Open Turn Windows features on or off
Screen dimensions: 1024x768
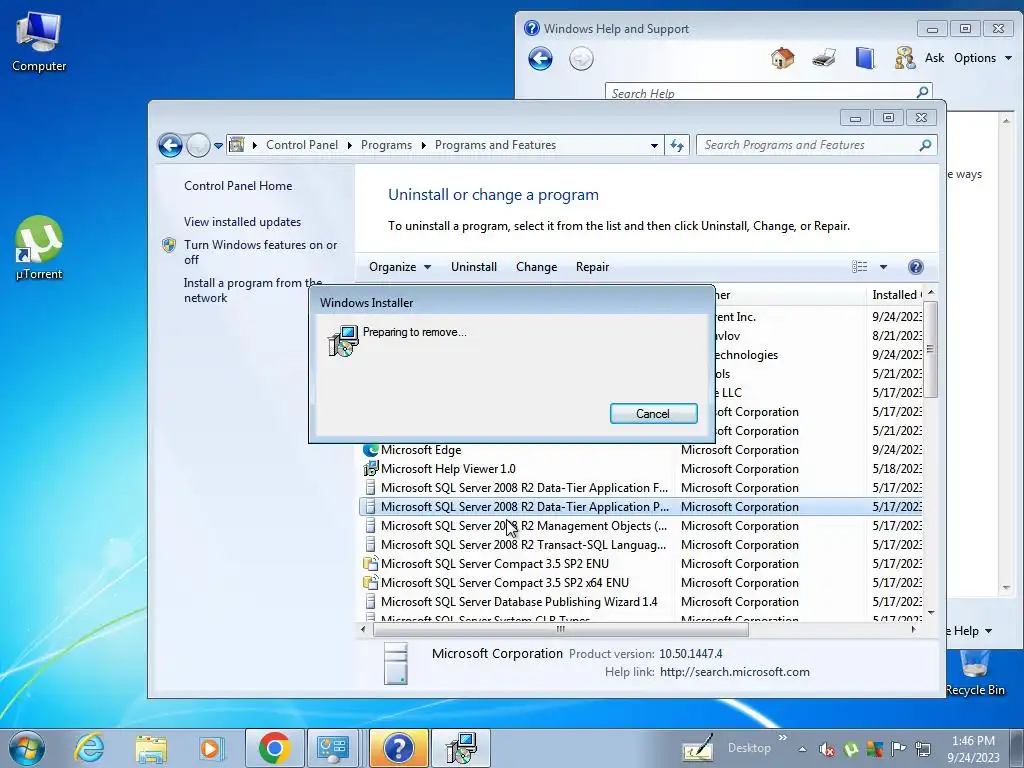click(260, 252)
